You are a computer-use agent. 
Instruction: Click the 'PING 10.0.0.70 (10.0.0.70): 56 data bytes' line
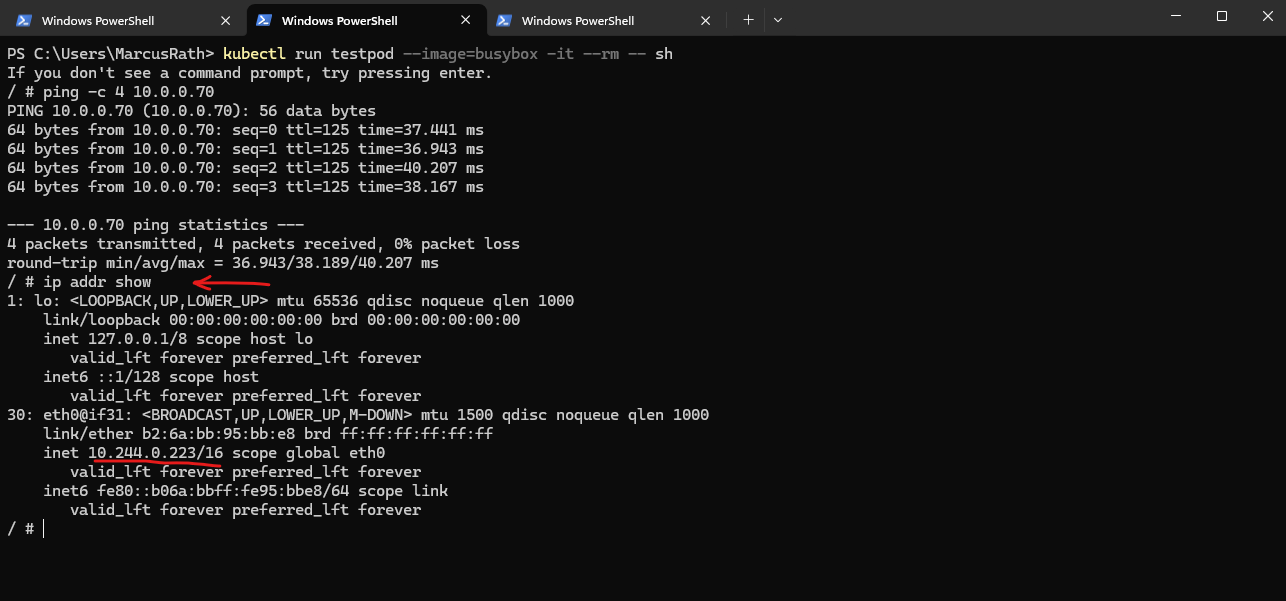point(192,111)
